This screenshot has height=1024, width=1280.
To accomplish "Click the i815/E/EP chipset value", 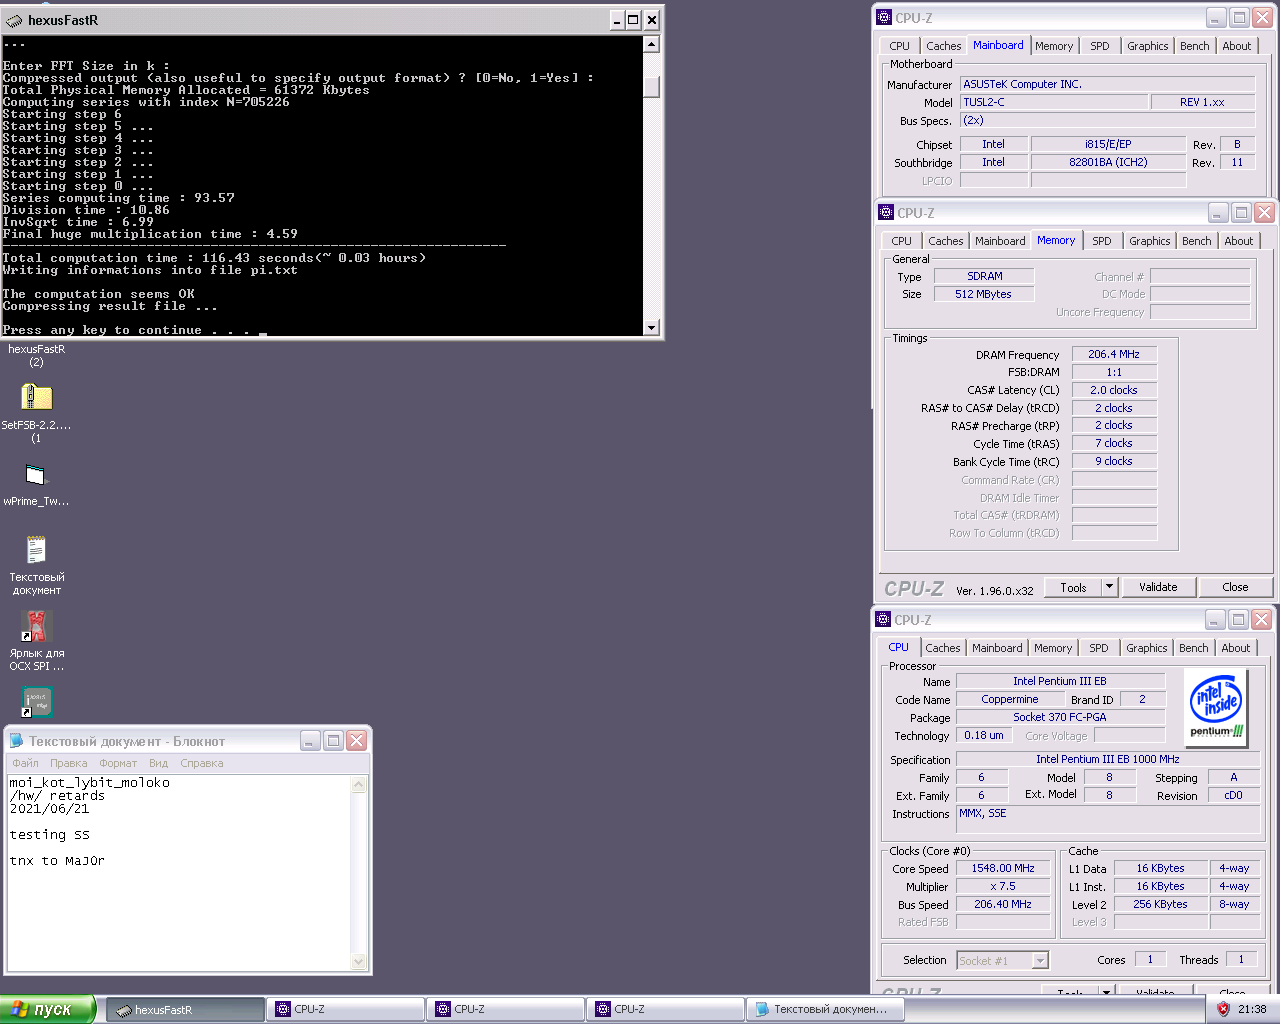I will [x=1108, y=144].
